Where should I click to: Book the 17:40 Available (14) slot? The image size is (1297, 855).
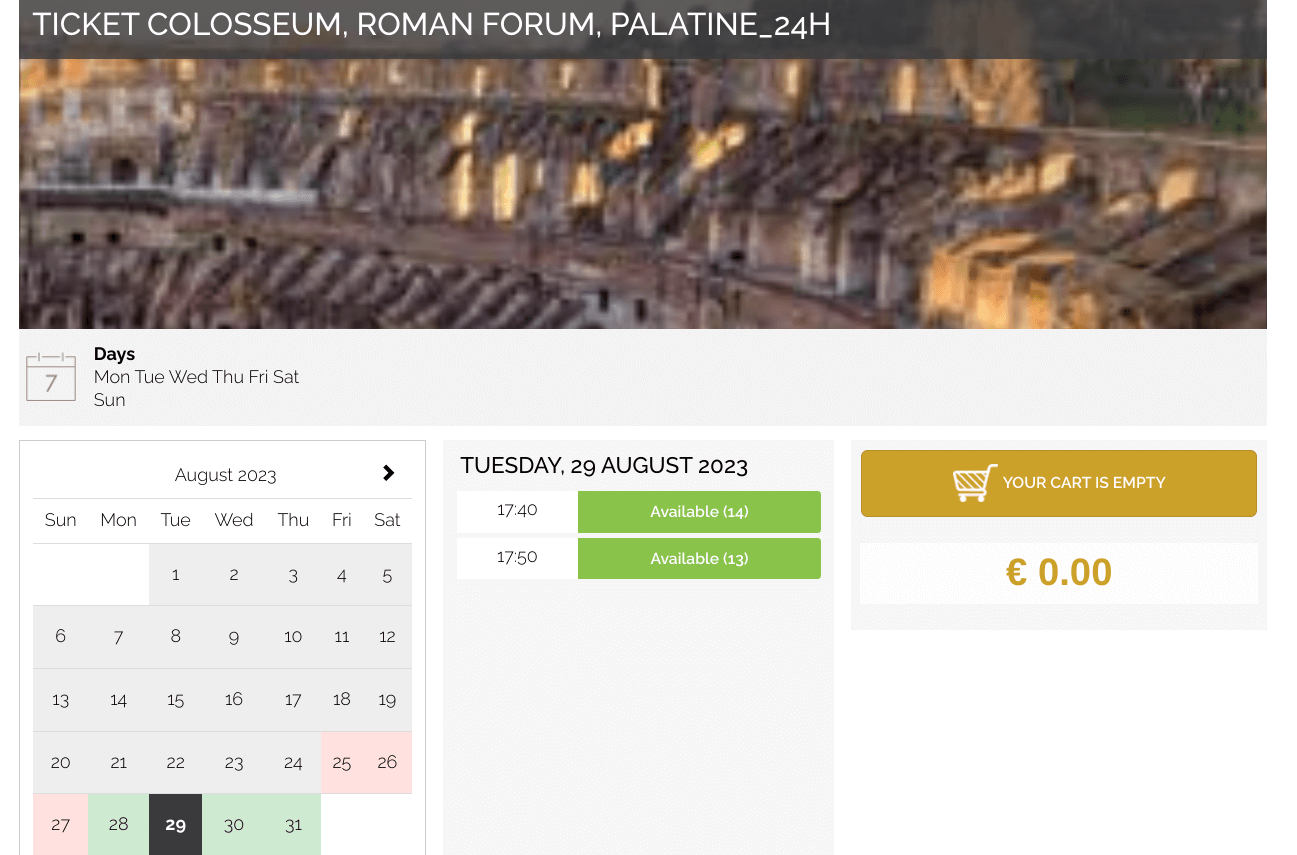point(699,512)
